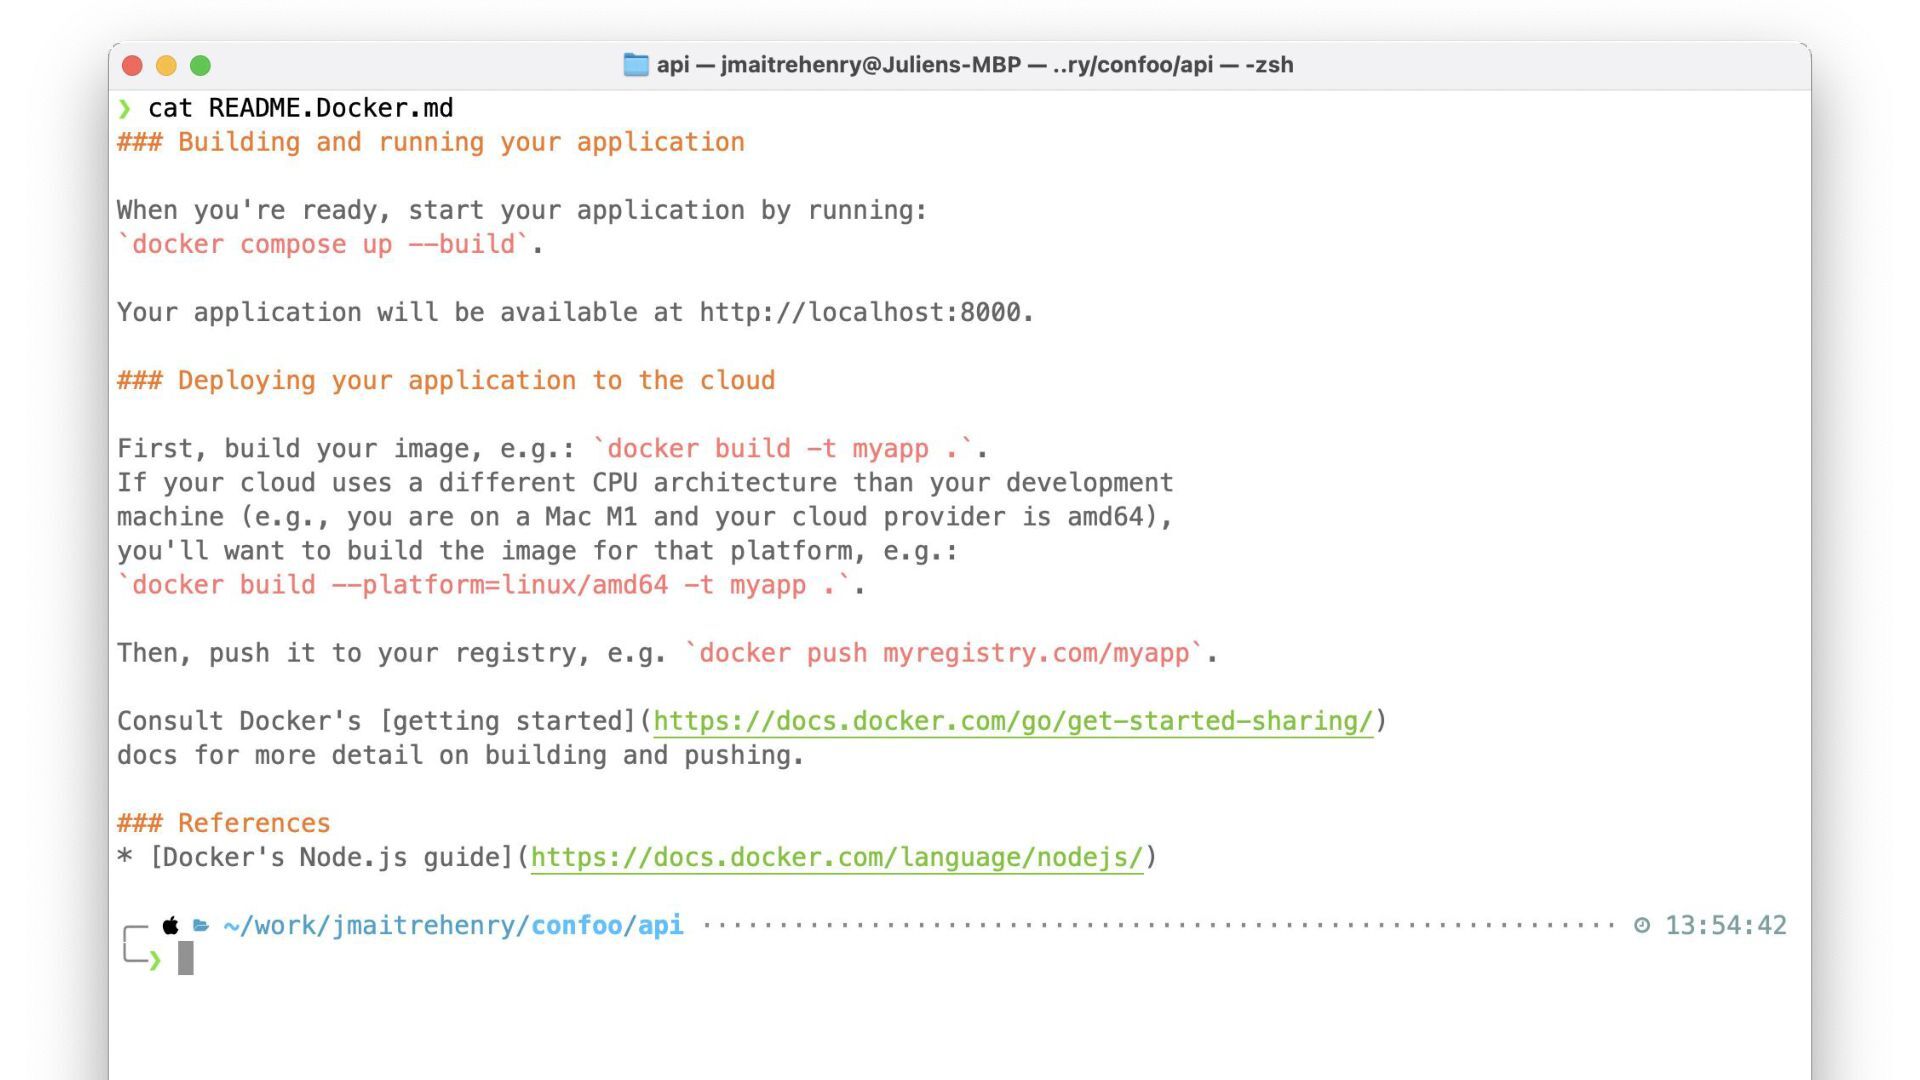This screenshot has height=1080, width=1920.
Task: Click the line 'If your cloud uses a different CPU'
Action: (x=645, y=482)
